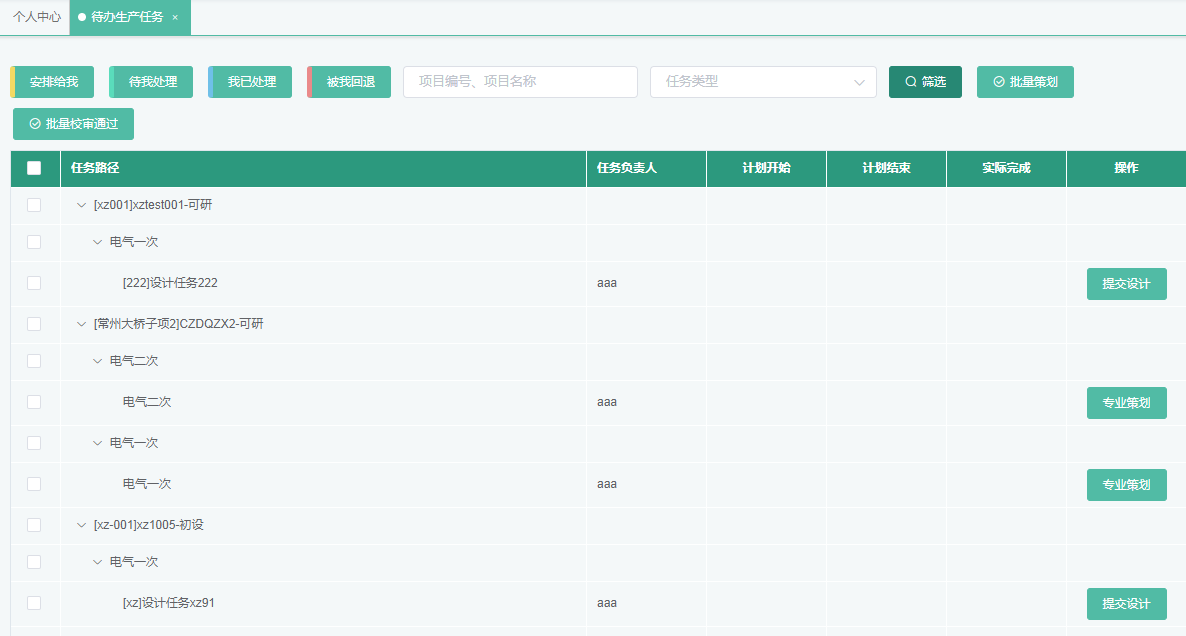Collapse the [常州大桥子项2]CZDQZX2-可研 node
This screenshot has height=636, width=1186.
point(82,324)
